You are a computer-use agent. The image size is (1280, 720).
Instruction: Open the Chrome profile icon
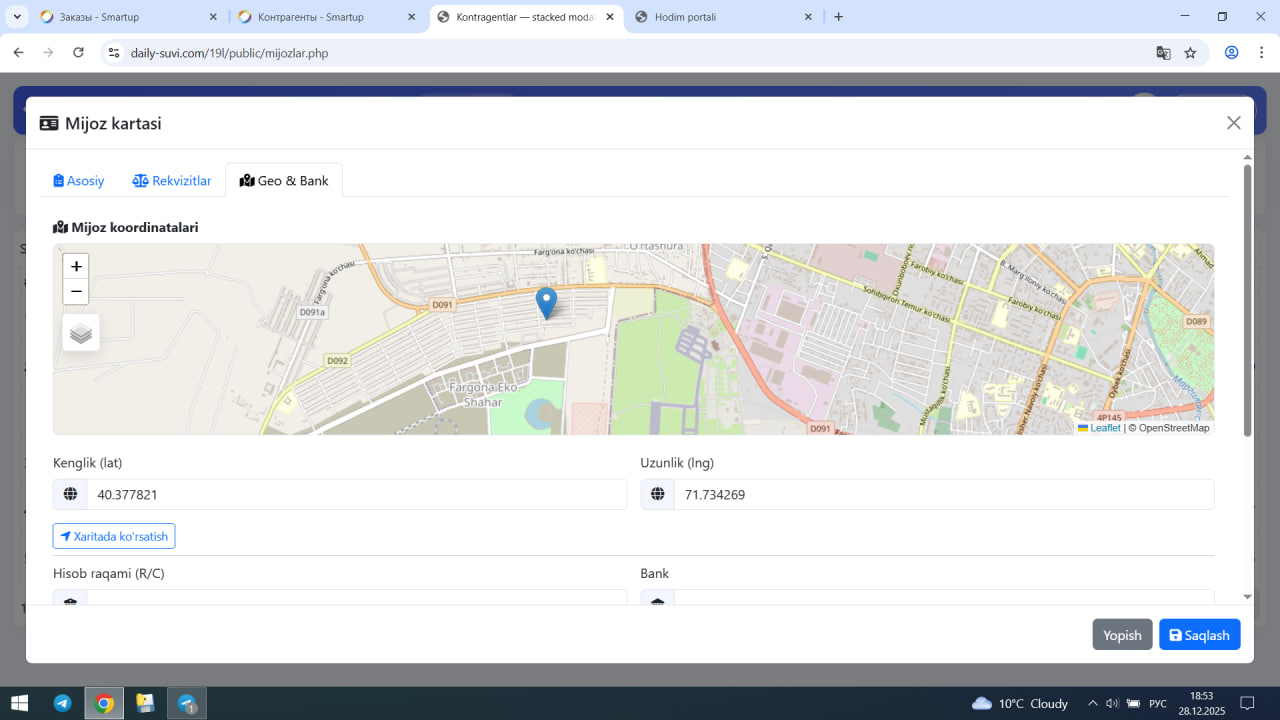[x=1232, y=53]
